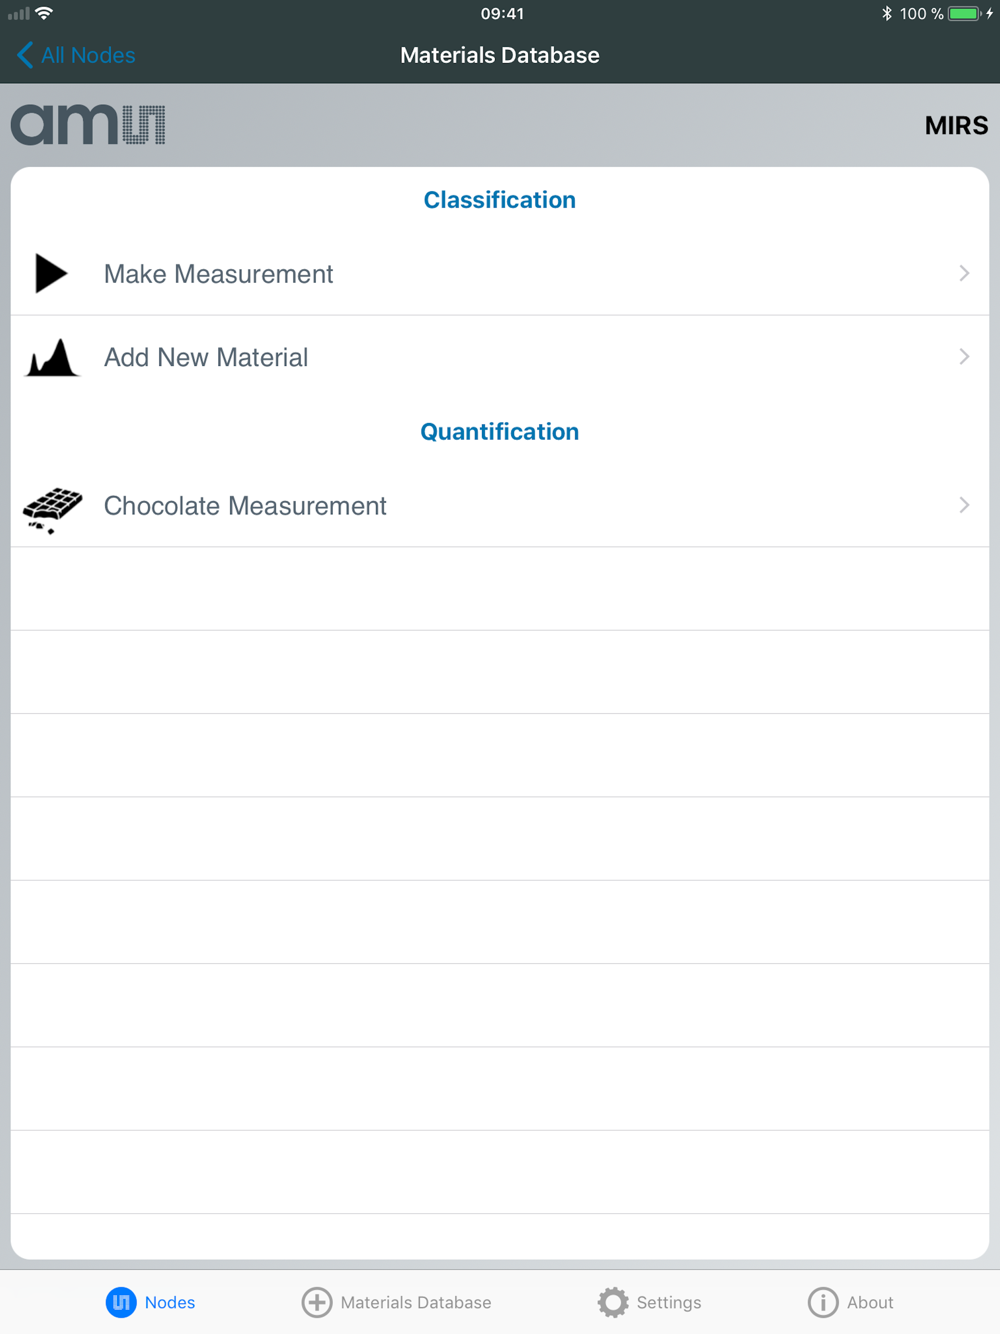Go back to All Nodes

tap(76, 55)
